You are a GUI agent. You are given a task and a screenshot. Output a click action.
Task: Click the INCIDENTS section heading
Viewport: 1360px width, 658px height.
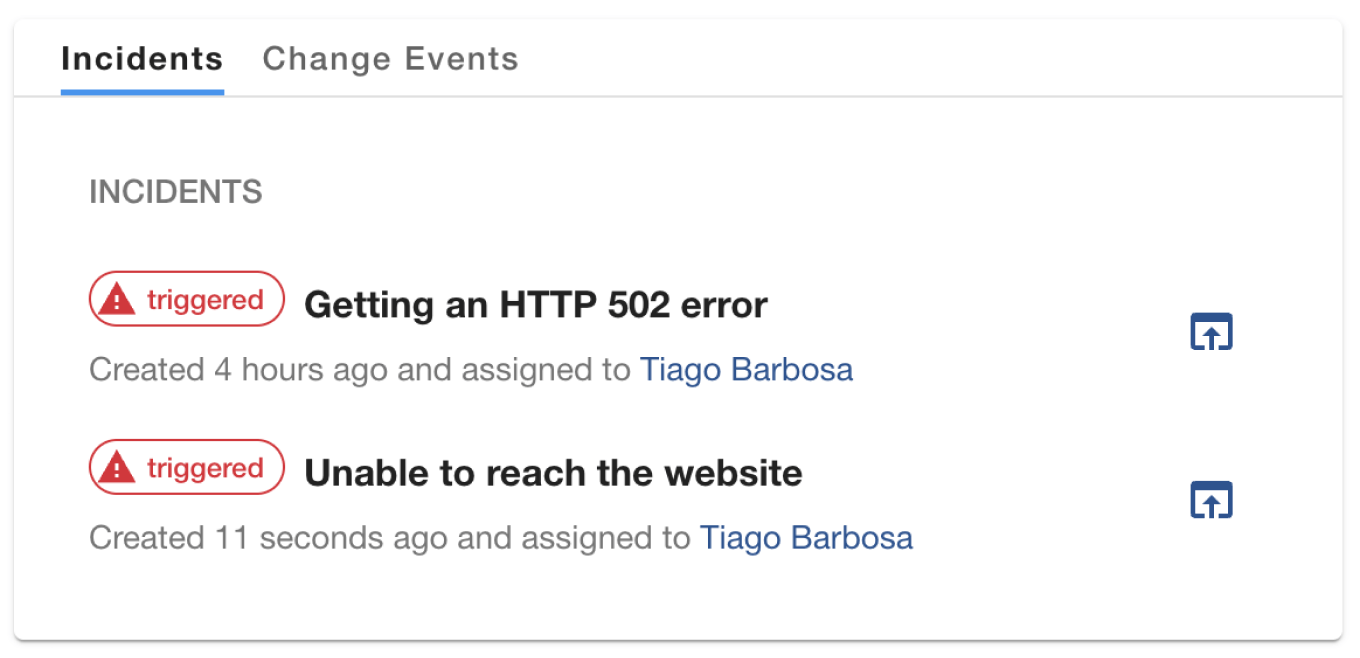click(x=176, y=191)
